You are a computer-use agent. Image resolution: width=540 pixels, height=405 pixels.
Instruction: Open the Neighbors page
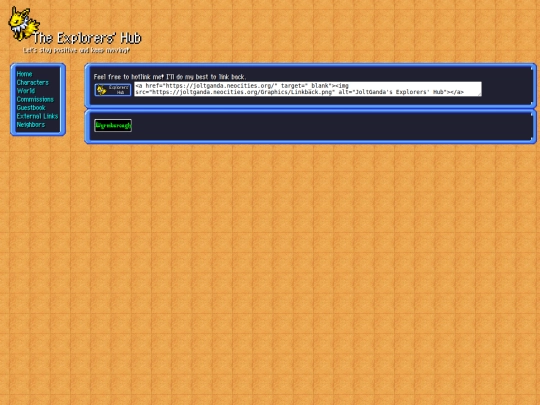tap(31, 125)
